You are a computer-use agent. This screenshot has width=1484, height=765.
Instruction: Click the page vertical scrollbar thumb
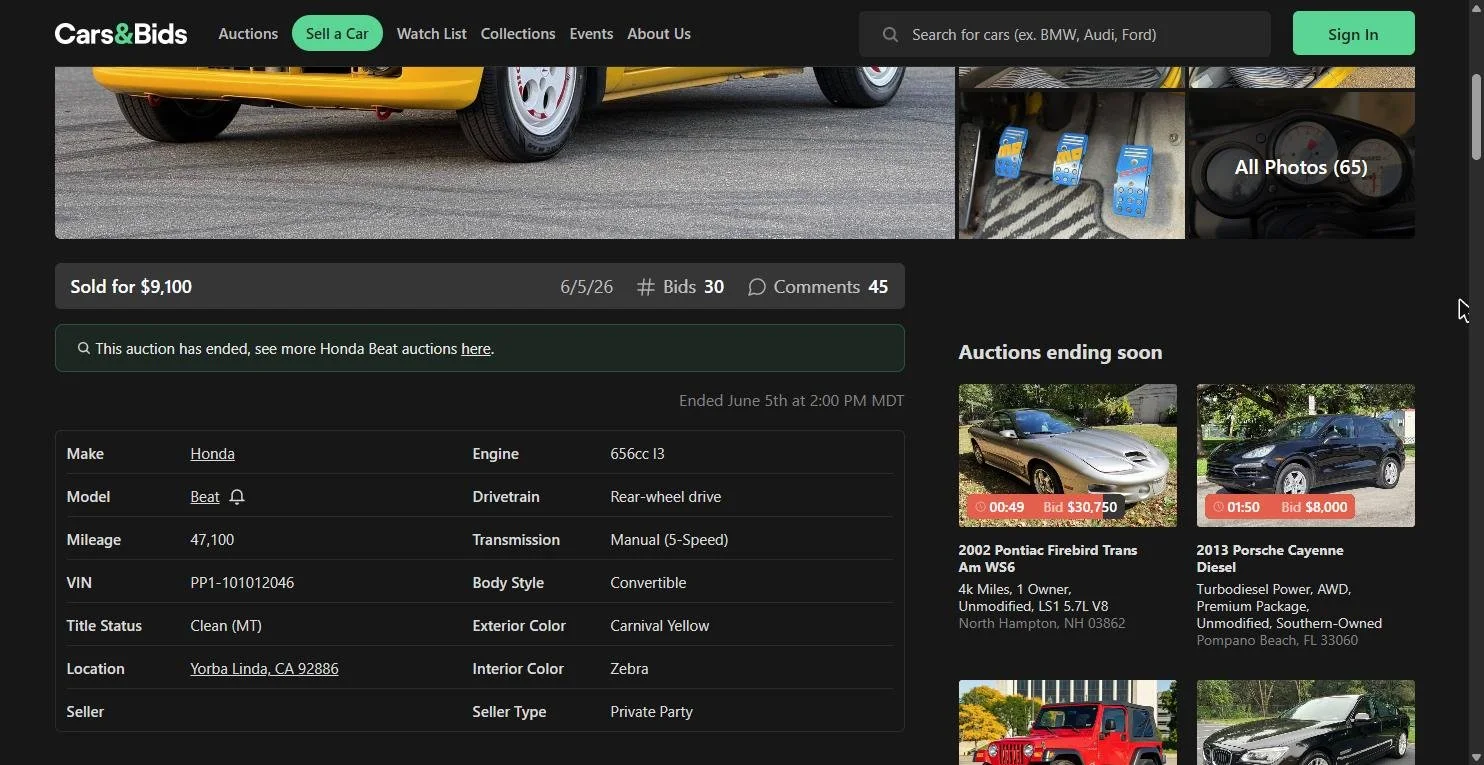click(x=1476, y=115)
